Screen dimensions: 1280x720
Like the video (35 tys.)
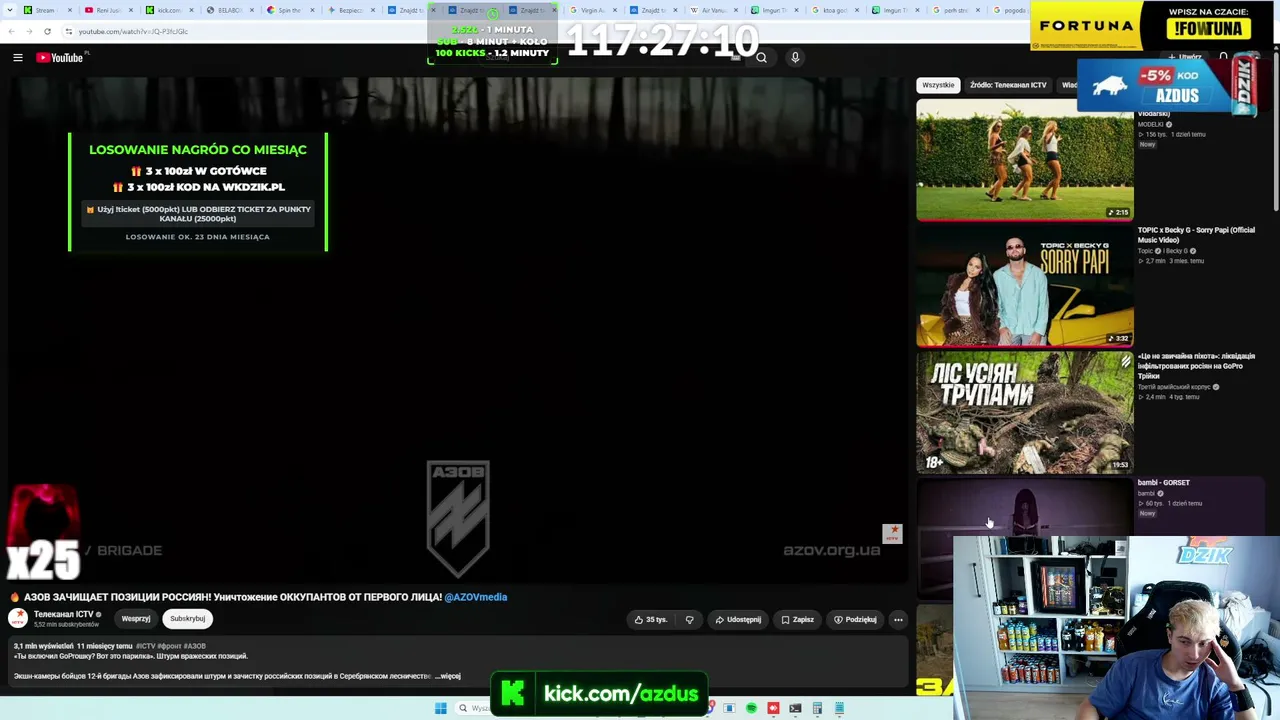point(650,620)
